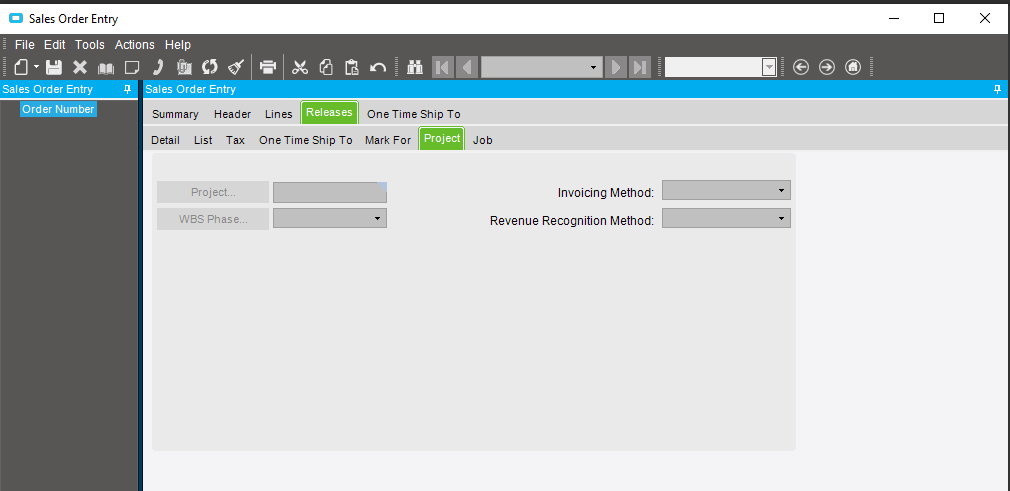Click the Back arrow circle icon
Screen dimensions: 1010x491
tap(801, 67)
